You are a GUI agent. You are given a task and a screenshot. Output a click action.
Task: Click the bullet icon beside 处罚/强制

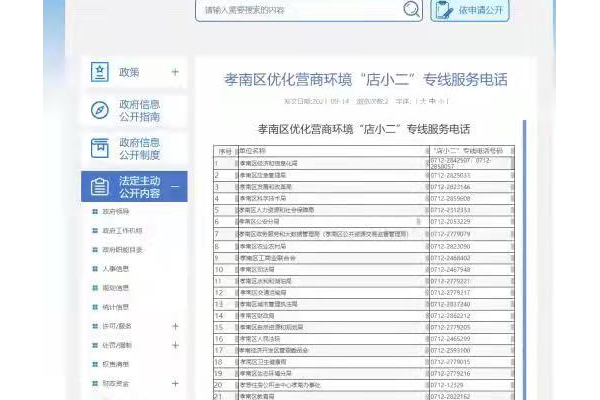[x=95, y=345]
